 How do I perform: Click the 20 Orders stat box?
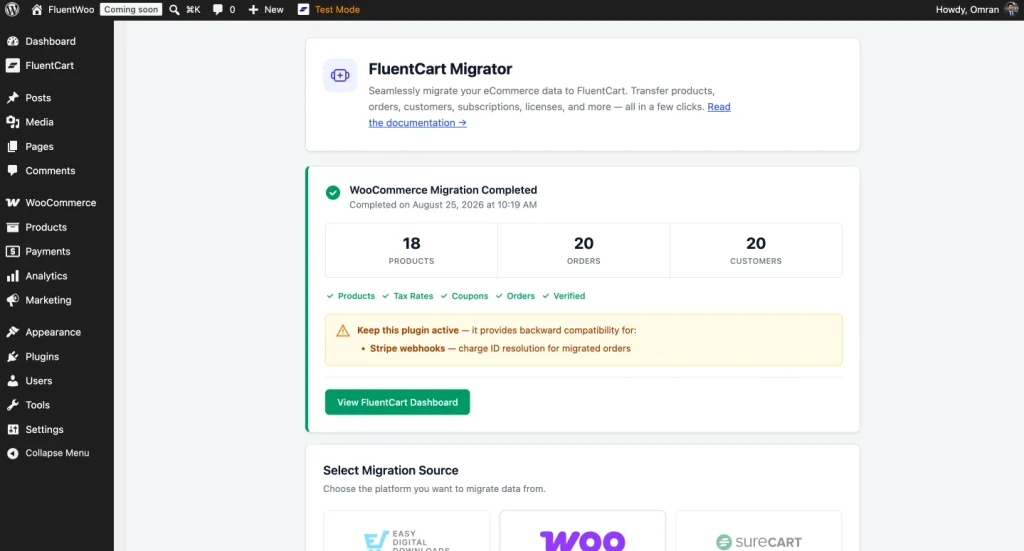click(x=583, y=251)
